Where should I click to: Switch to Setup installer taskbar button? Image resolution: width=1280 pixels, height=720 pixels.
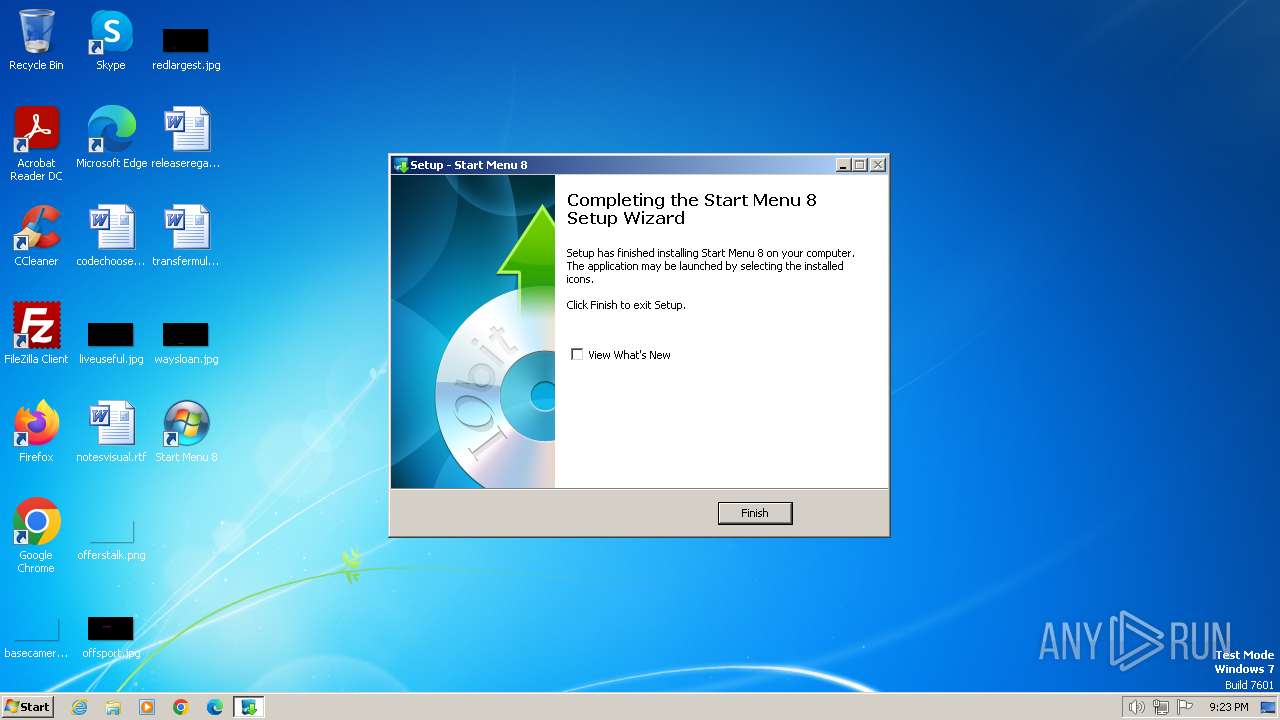tap(249, 707)
